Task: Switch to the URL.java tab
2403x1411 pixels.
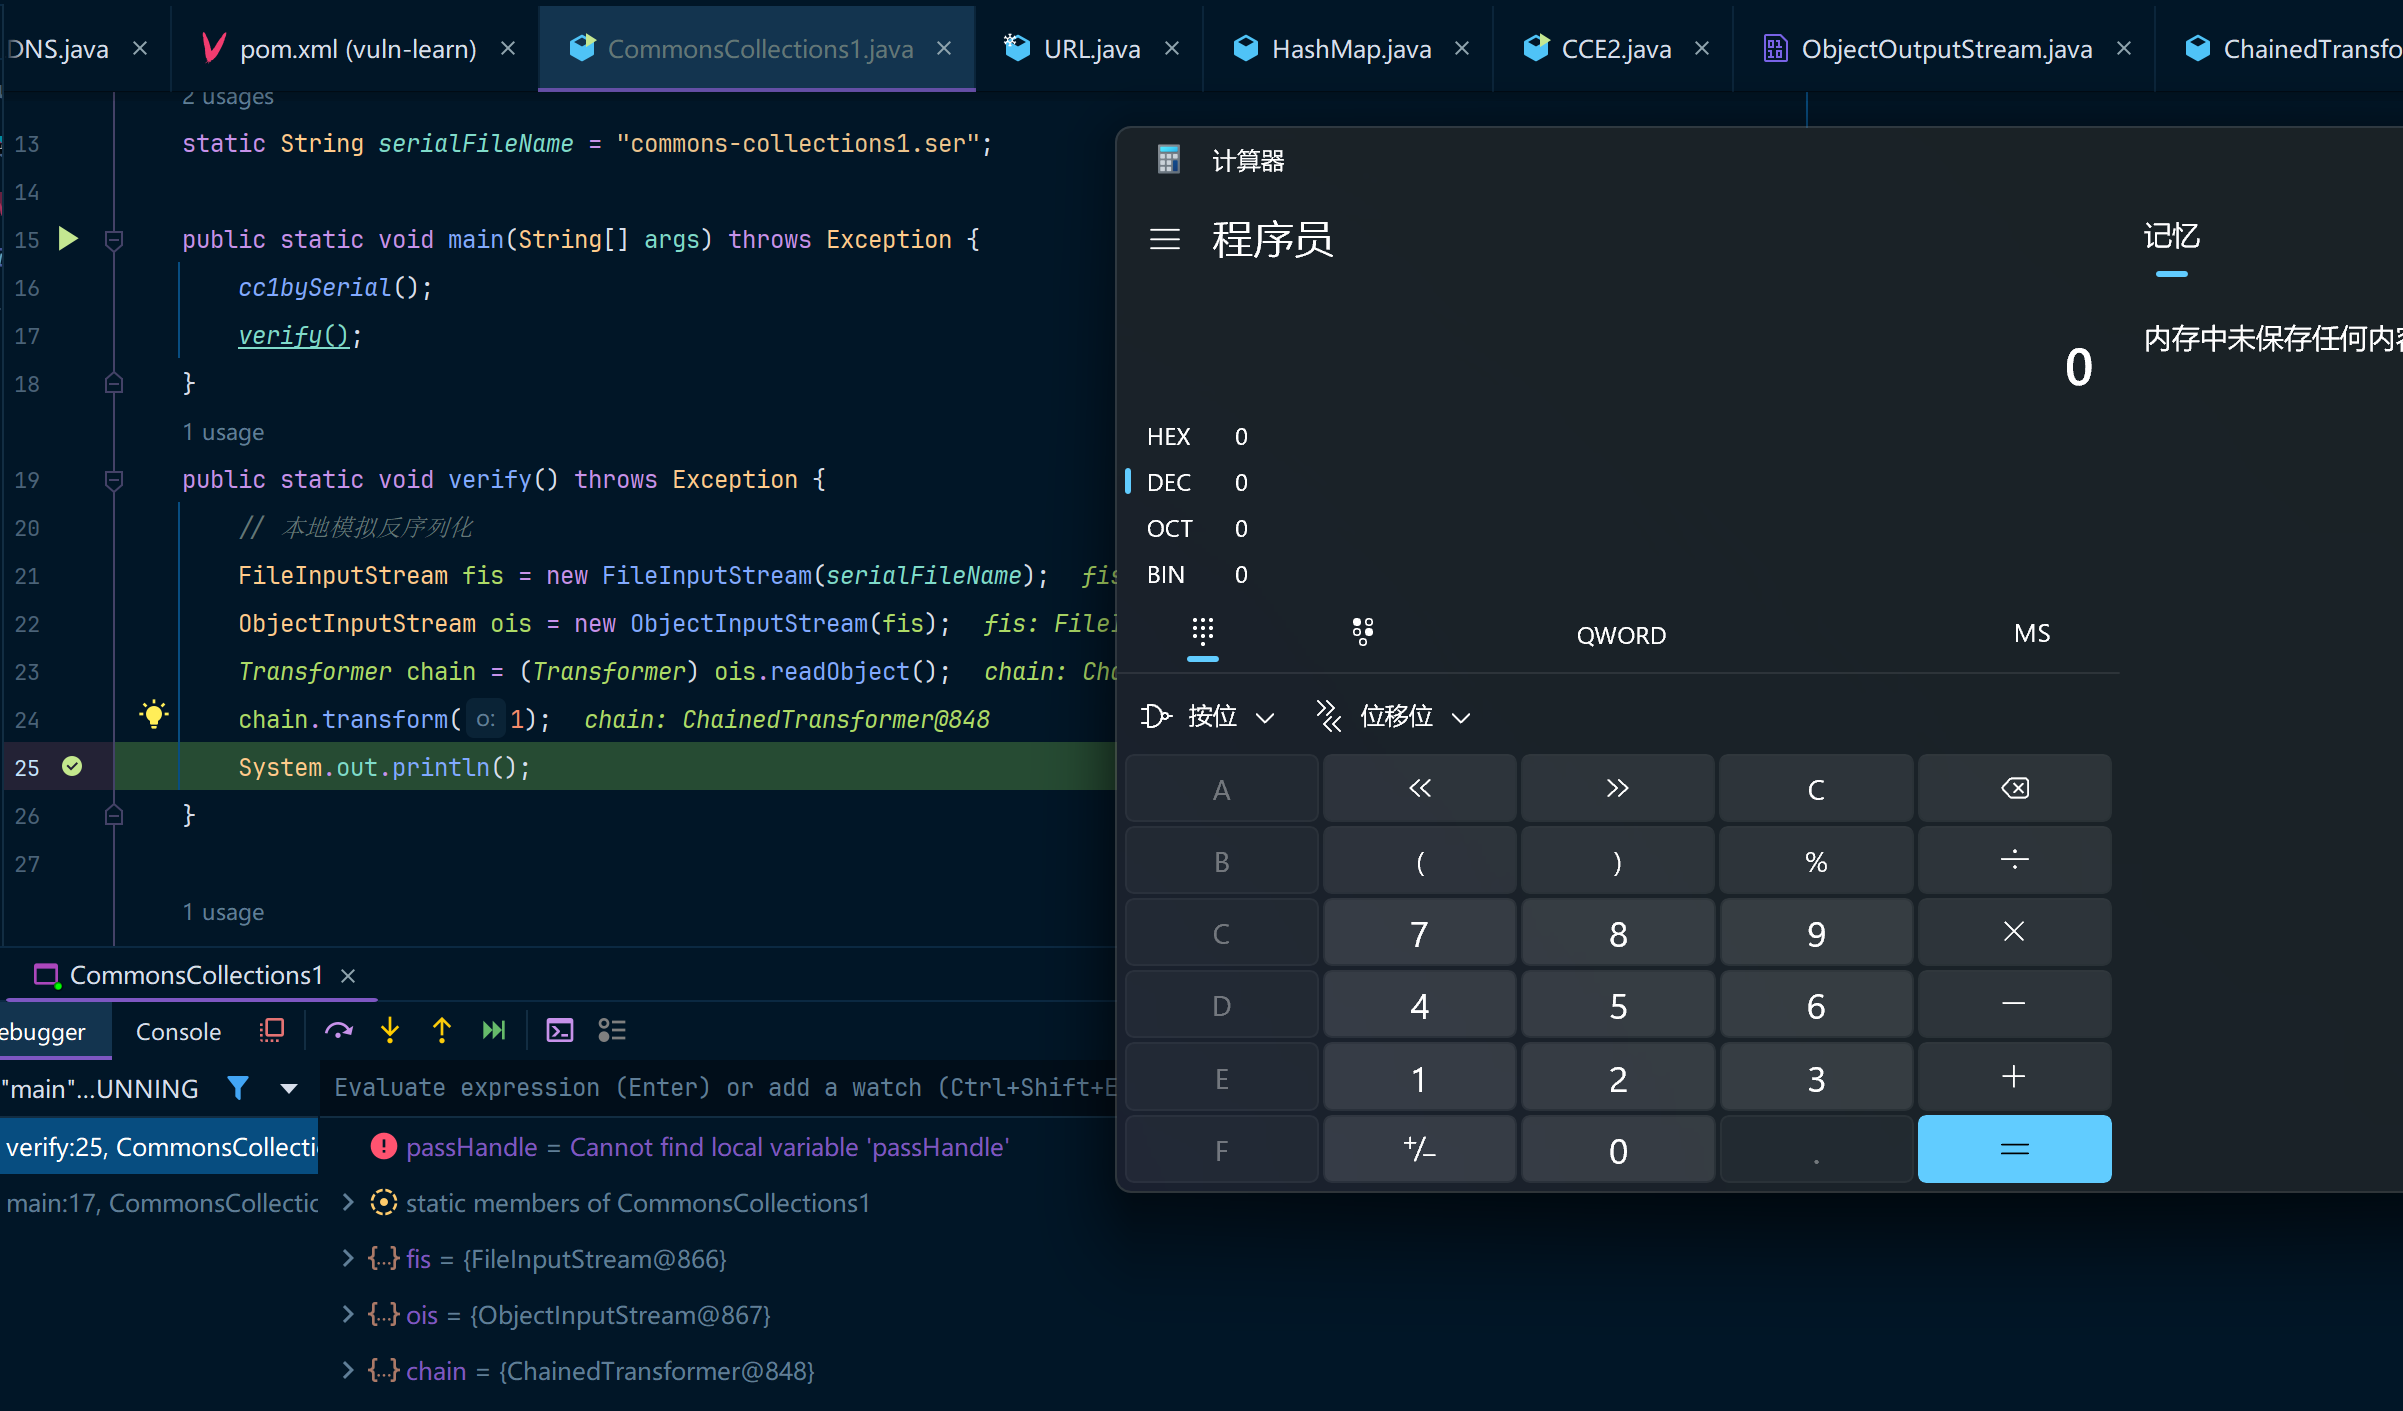Action: [1091, 49]
